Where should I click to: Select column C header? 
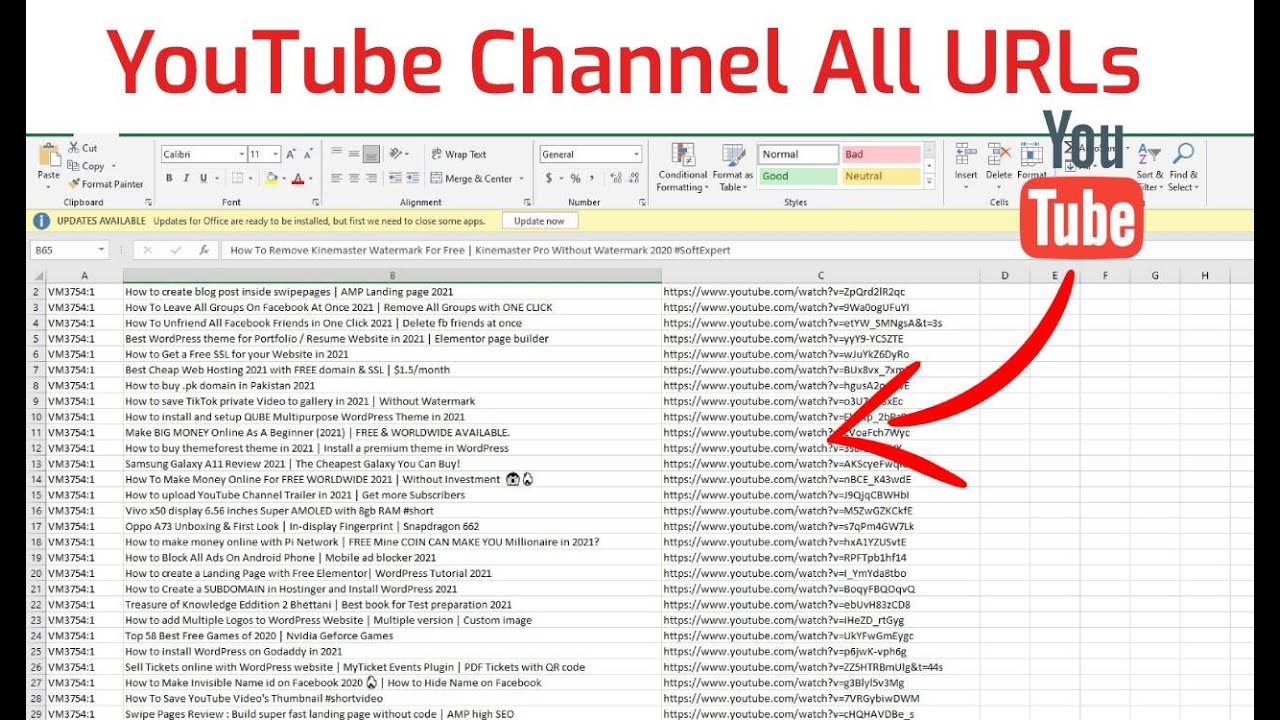[820, 275]
